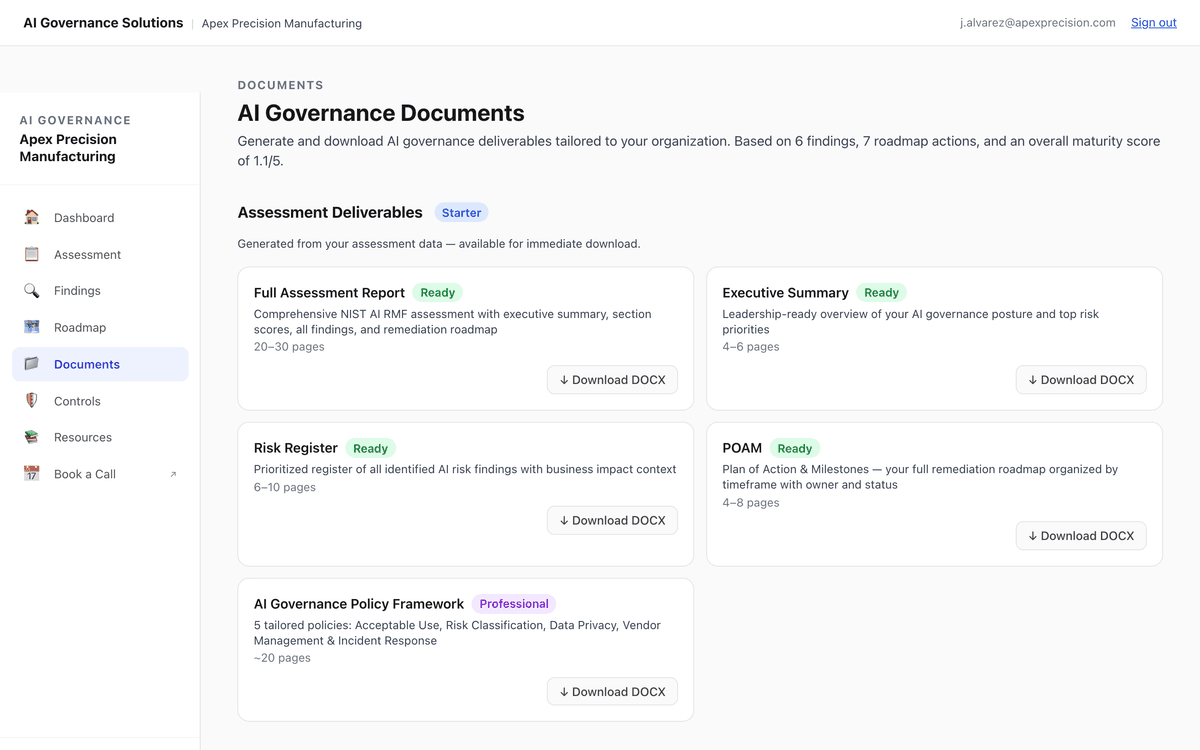Image resolution: width=1200 pixels, height=750 pixels.
Task: Click the '4–6 pages' text
Action: (751, 347)
